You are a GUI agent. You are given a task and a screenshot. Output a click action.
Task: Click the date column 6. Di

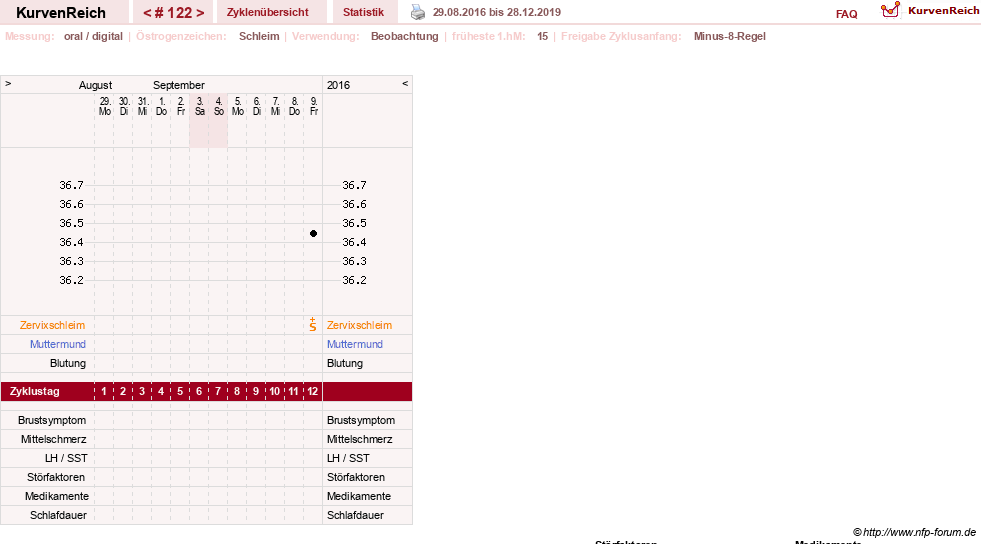pyautogui.click(x=257, y=106)
